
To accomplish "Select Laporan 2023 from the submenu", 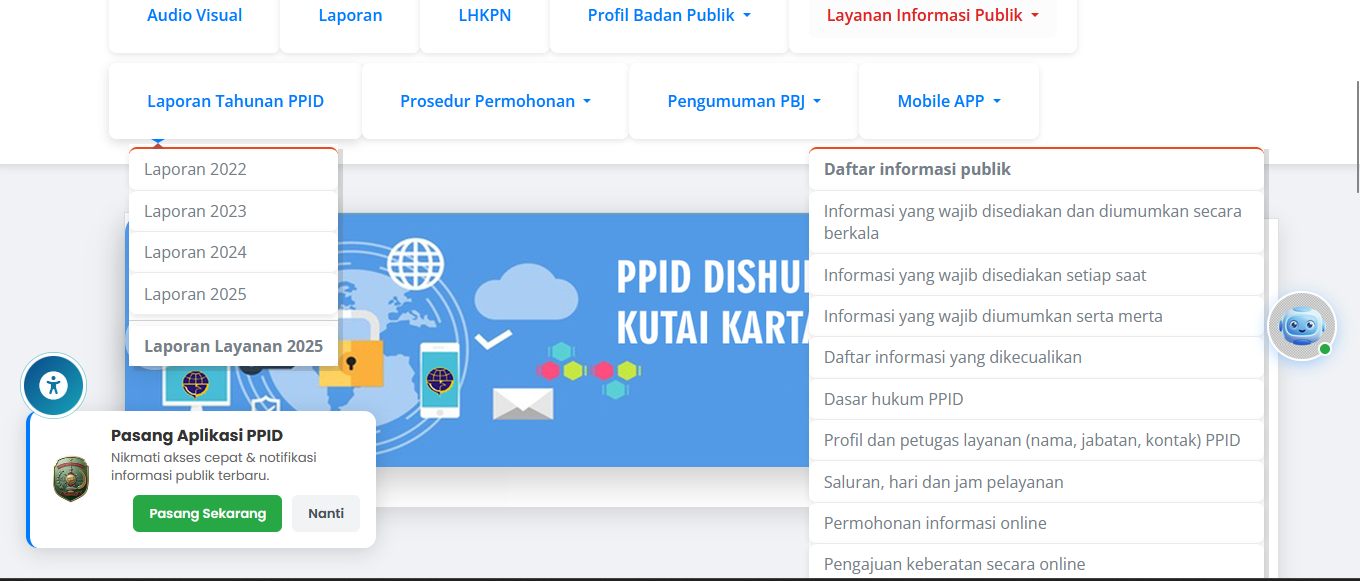I will point(233,211).
